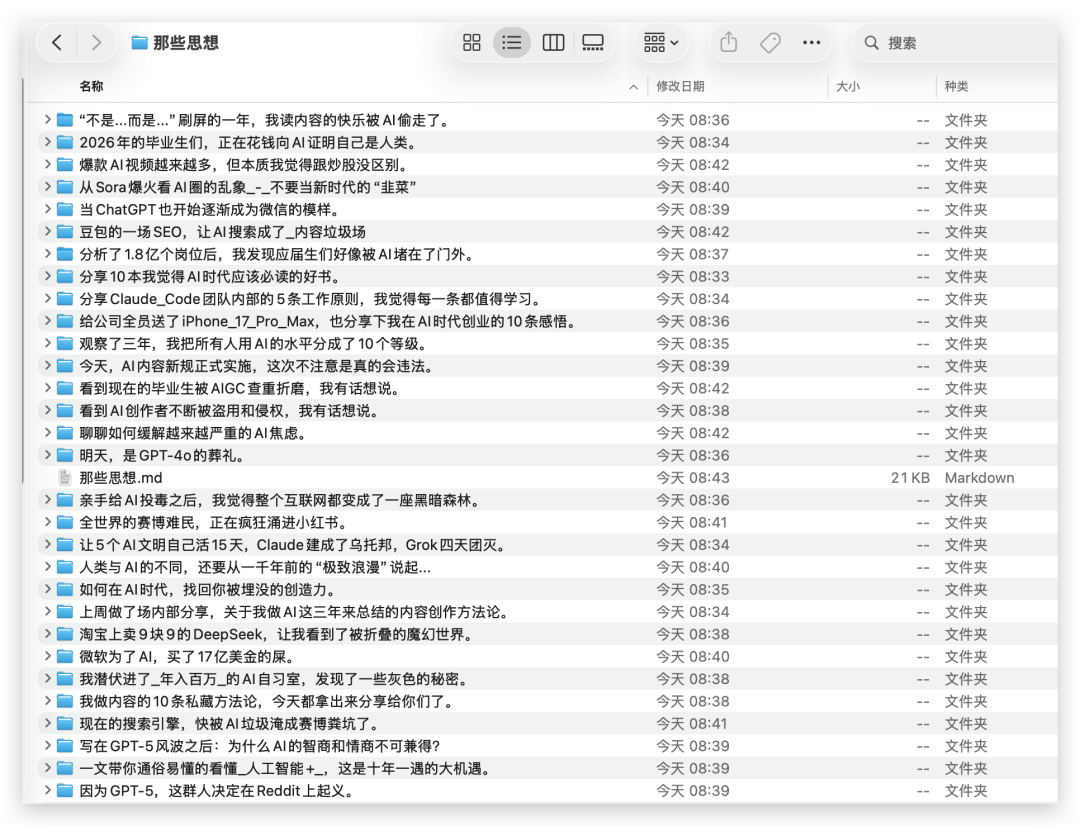Expand the 现在的搜索引擎 folder

[48, 723]
